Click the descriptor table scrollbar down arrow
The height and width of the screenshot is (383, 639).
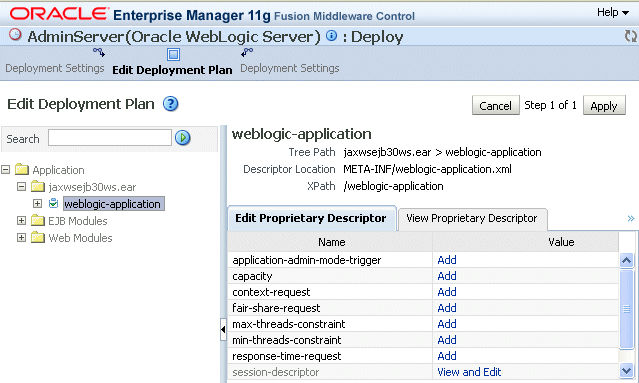626,371
